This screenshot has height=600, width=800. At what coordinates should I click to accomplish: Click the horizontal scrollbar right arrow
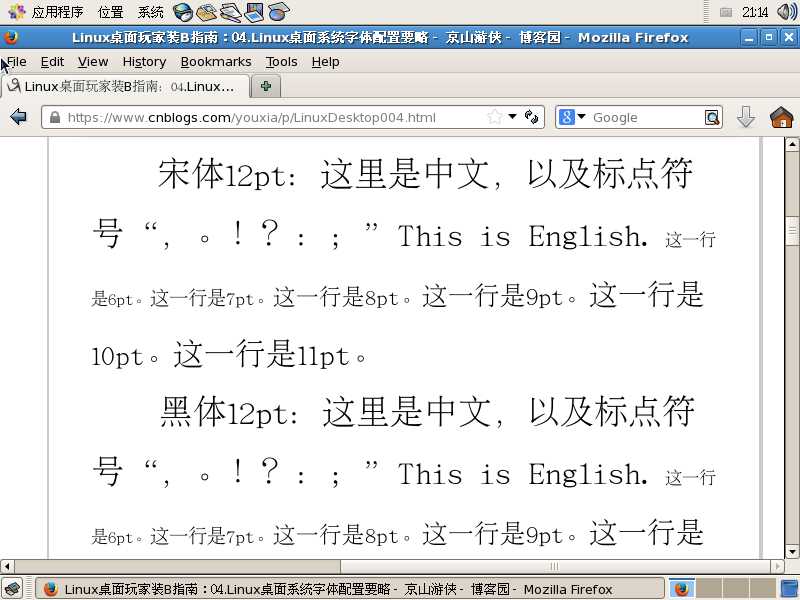[x=777, y=566]
